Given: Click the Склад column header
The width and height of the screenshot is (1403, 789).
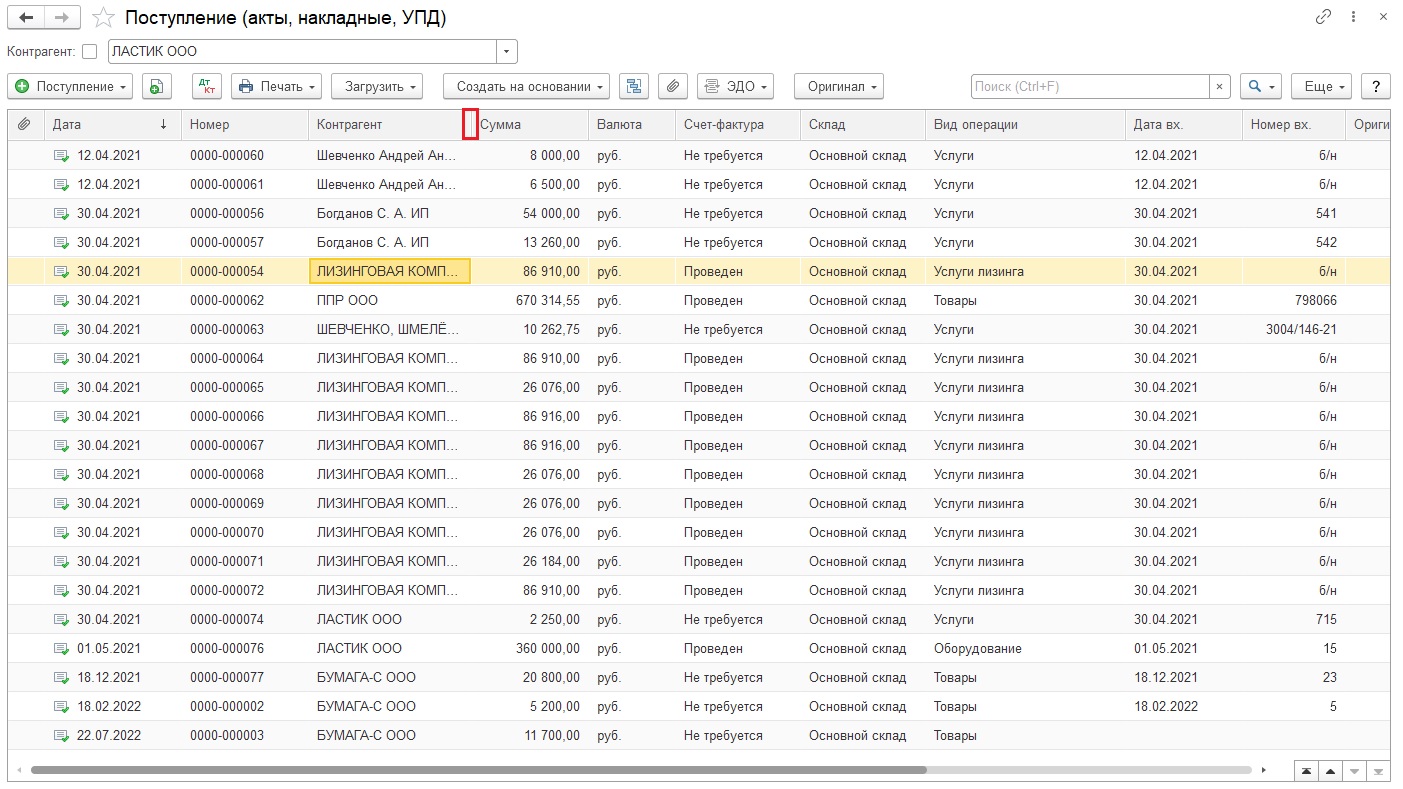Looking at the screenshot, I should click(863, 125).
